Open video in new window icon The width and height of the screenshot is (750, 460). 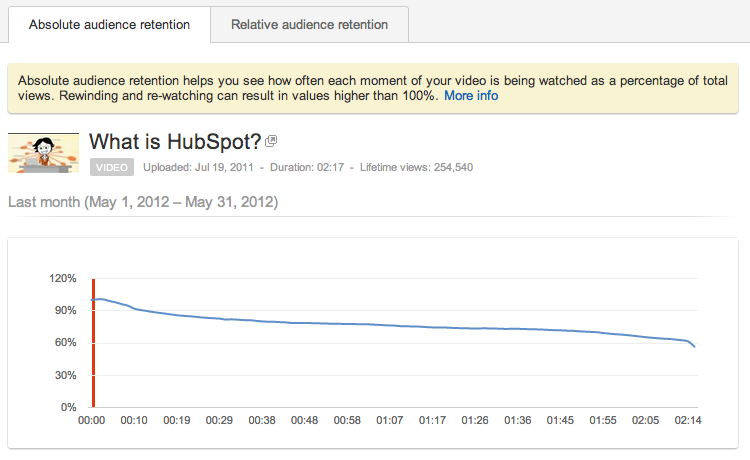(x=271, y=141)
